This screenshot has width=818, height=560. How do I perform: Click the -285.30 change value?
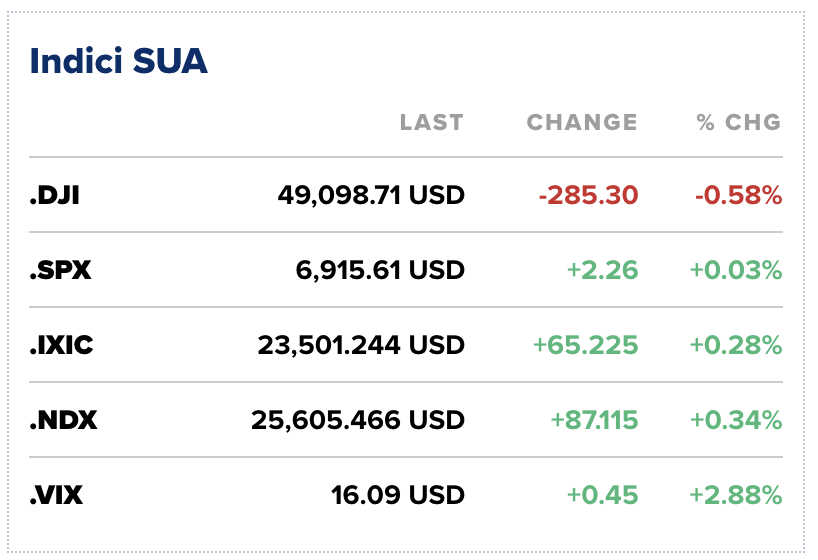[588, 195]
